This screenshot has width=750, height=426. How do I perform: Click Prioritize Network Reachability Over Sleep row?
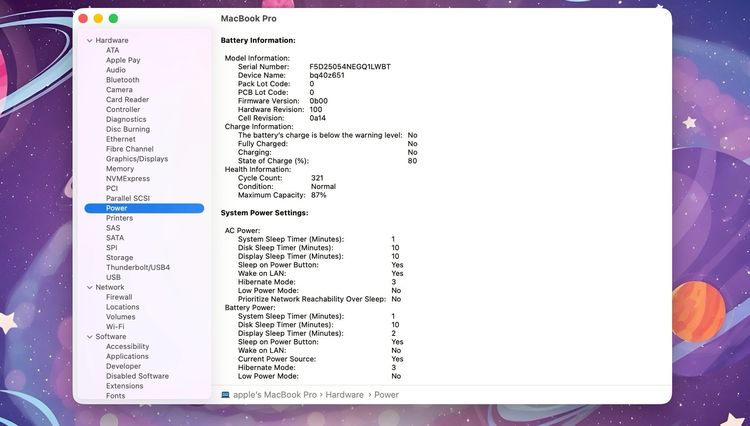(x=320, y=299)
